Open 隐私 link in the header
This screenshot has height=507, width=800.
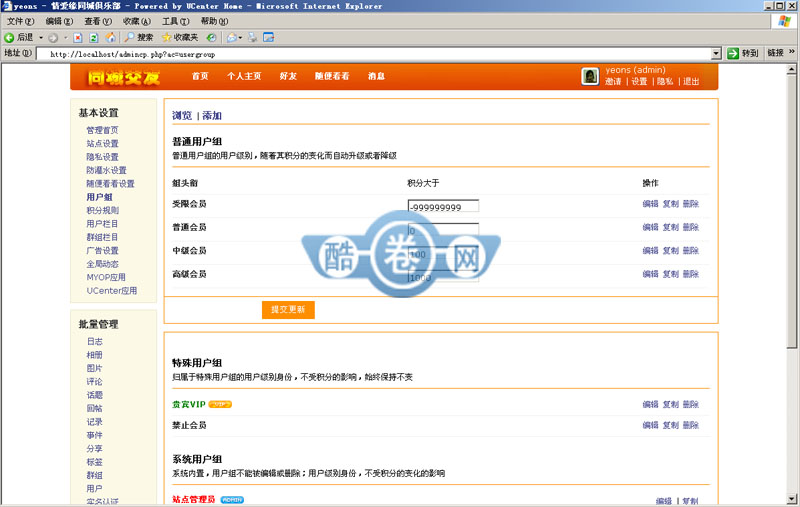pos(665,82)
